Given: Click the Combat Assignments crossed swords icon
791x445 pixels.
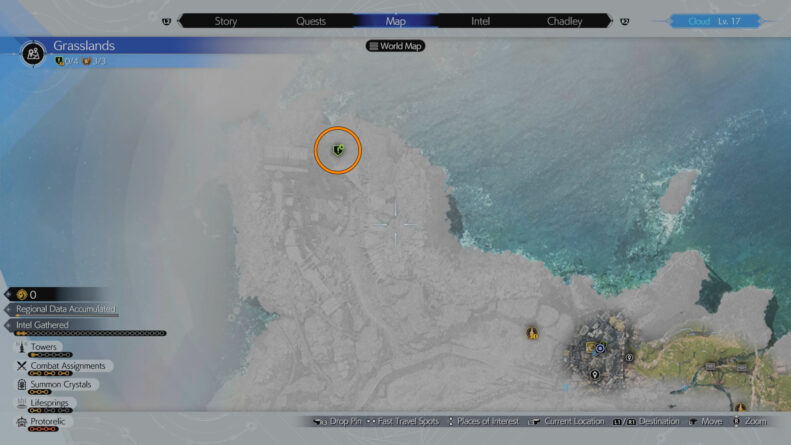Looking at the screenshot, I should pos(21,366).
